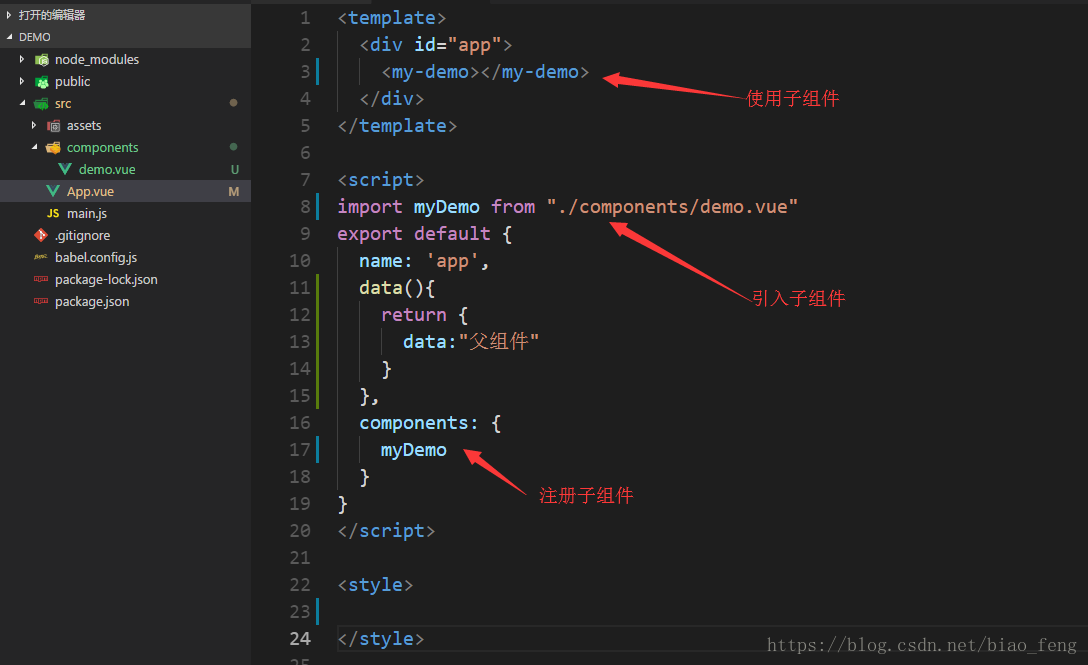
Task: Open demo.vue in the explorer
Action: (107, 169)
